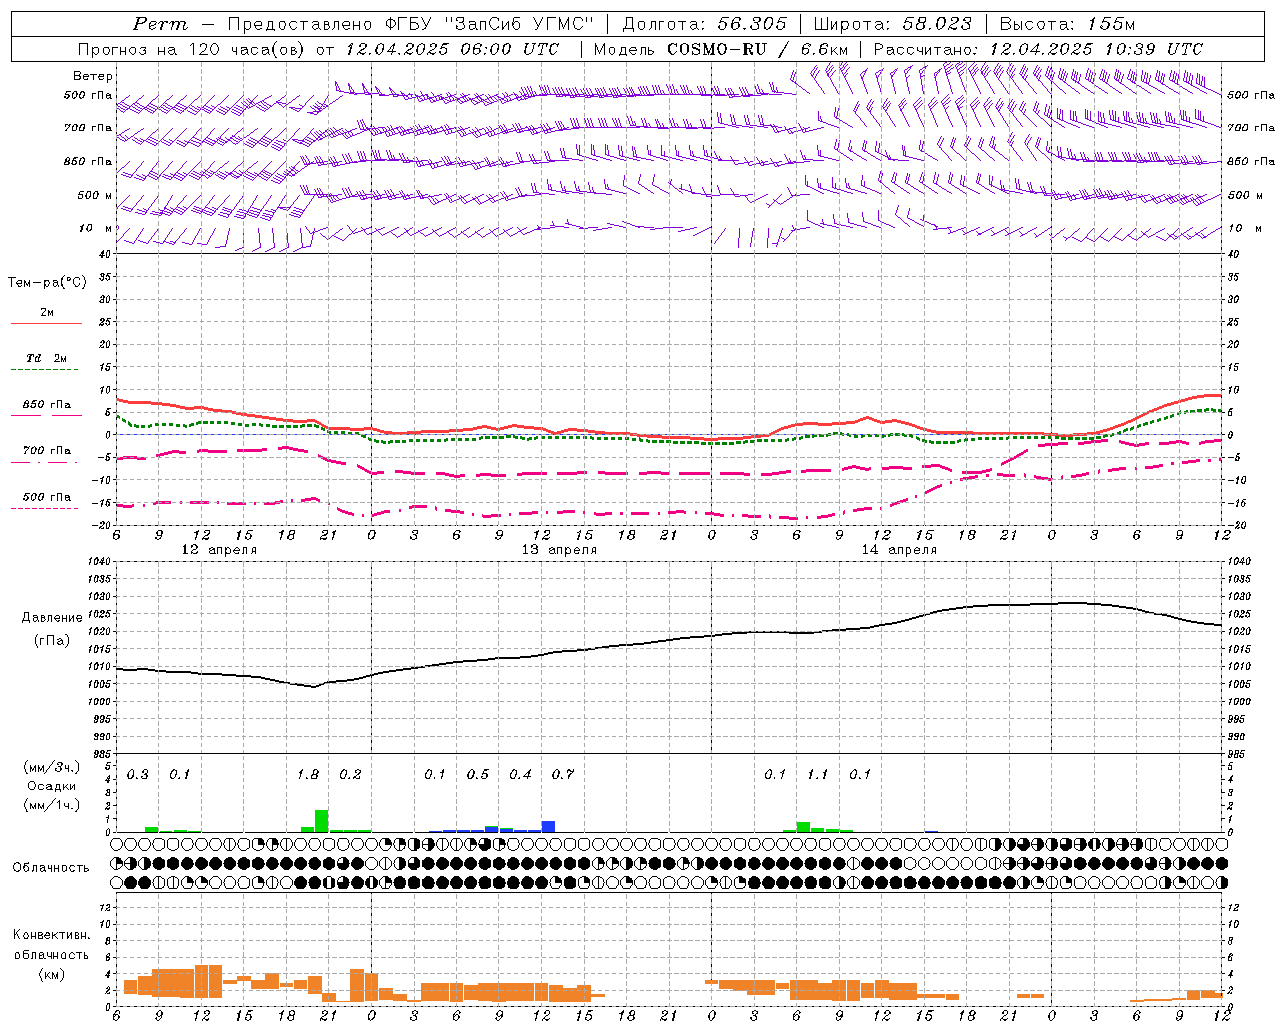Click the "2м" temperature legend label
Viewport: 1280px width, 1024px height.
47,313
